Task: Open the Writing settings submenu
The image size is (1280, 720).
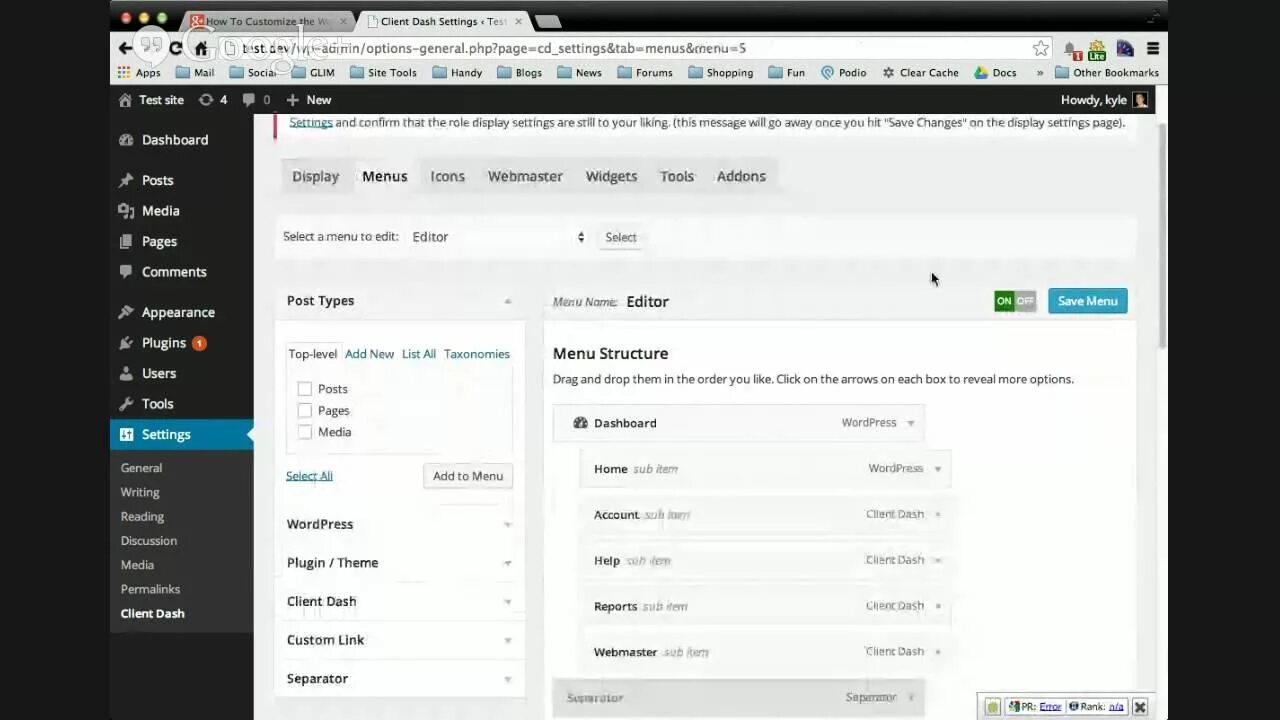Action: click(140, 492)
